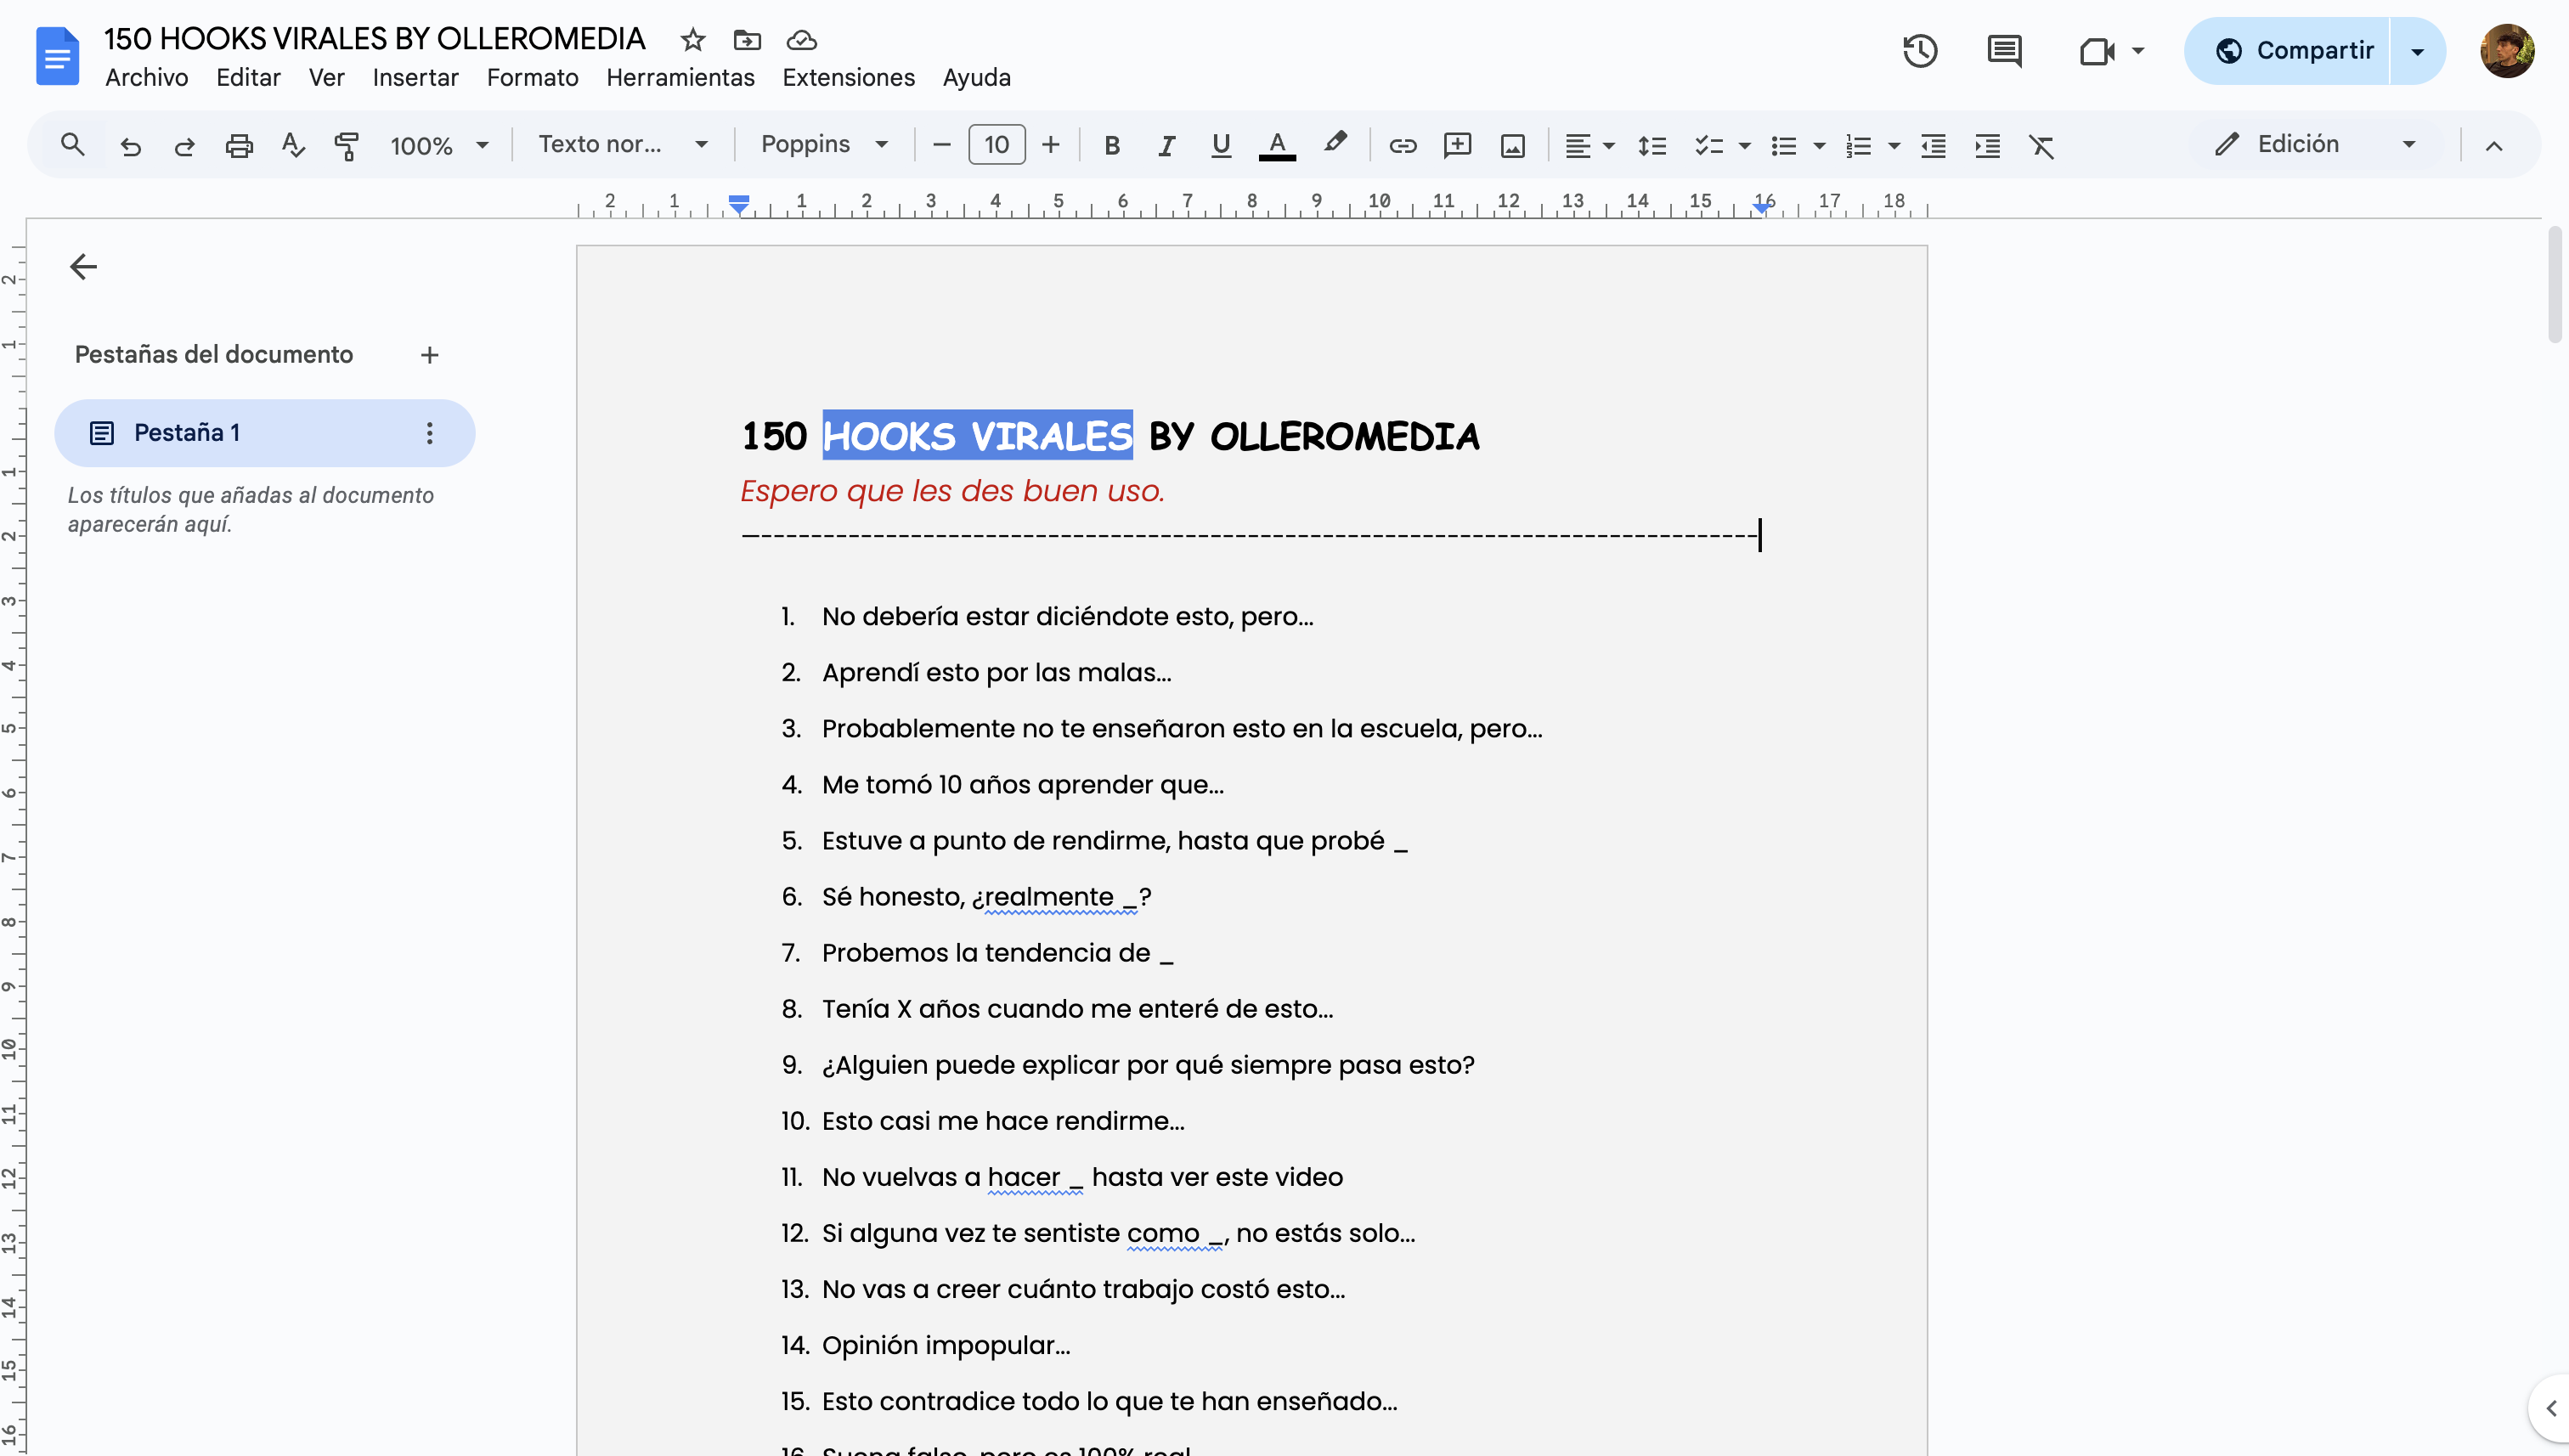Open the Poppins font dropdown
Viewport: 2569px width, 1456px height.
click(824, 145)
